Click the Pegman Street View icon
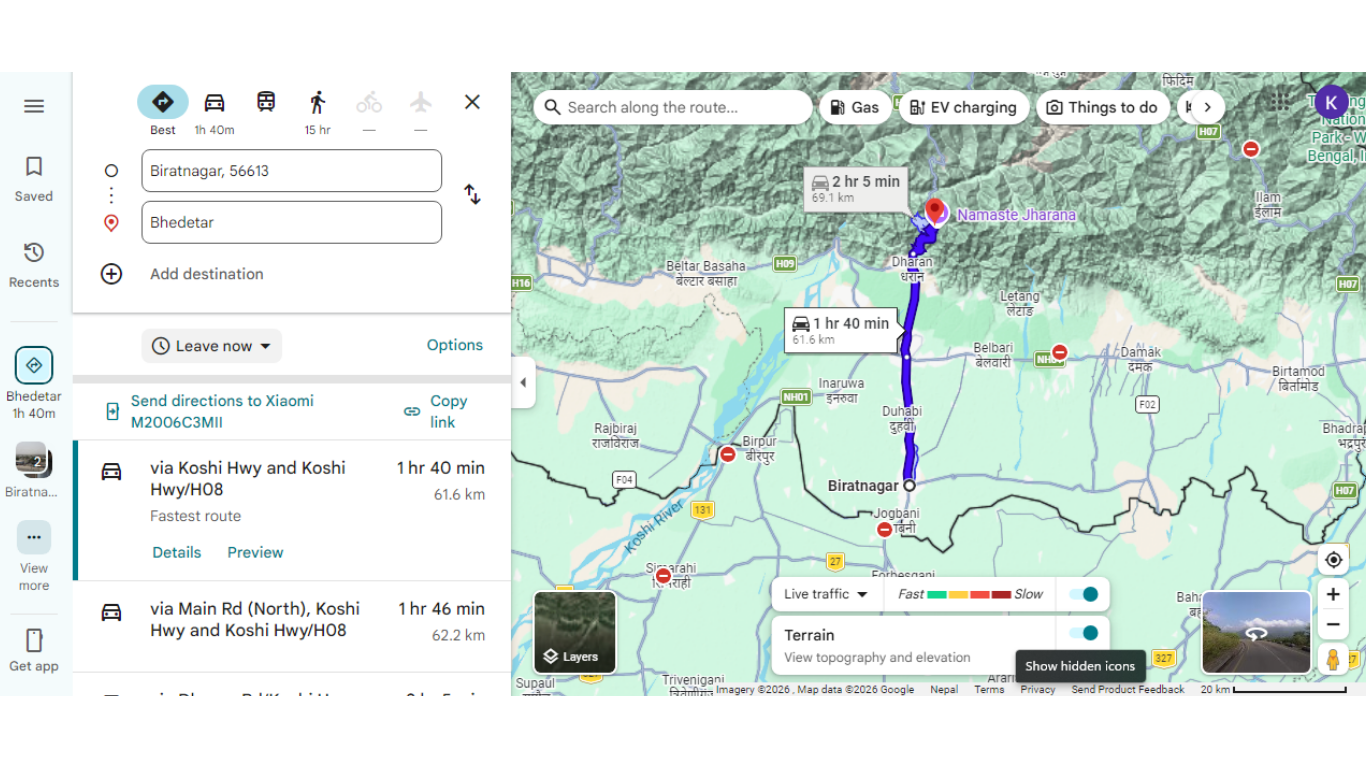 pyautogui.click(x=1333, y=659)
